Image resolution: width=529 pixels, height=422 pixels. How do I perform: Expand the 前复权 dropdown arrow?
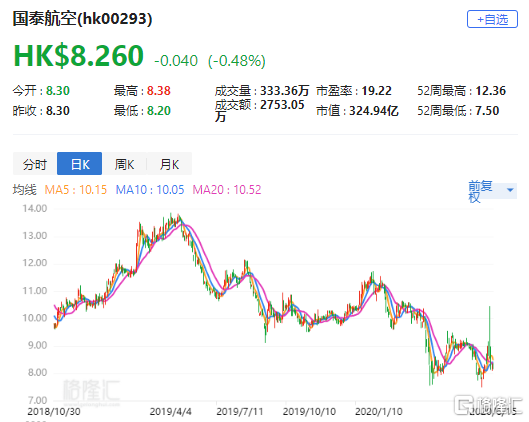coord(510,190)
